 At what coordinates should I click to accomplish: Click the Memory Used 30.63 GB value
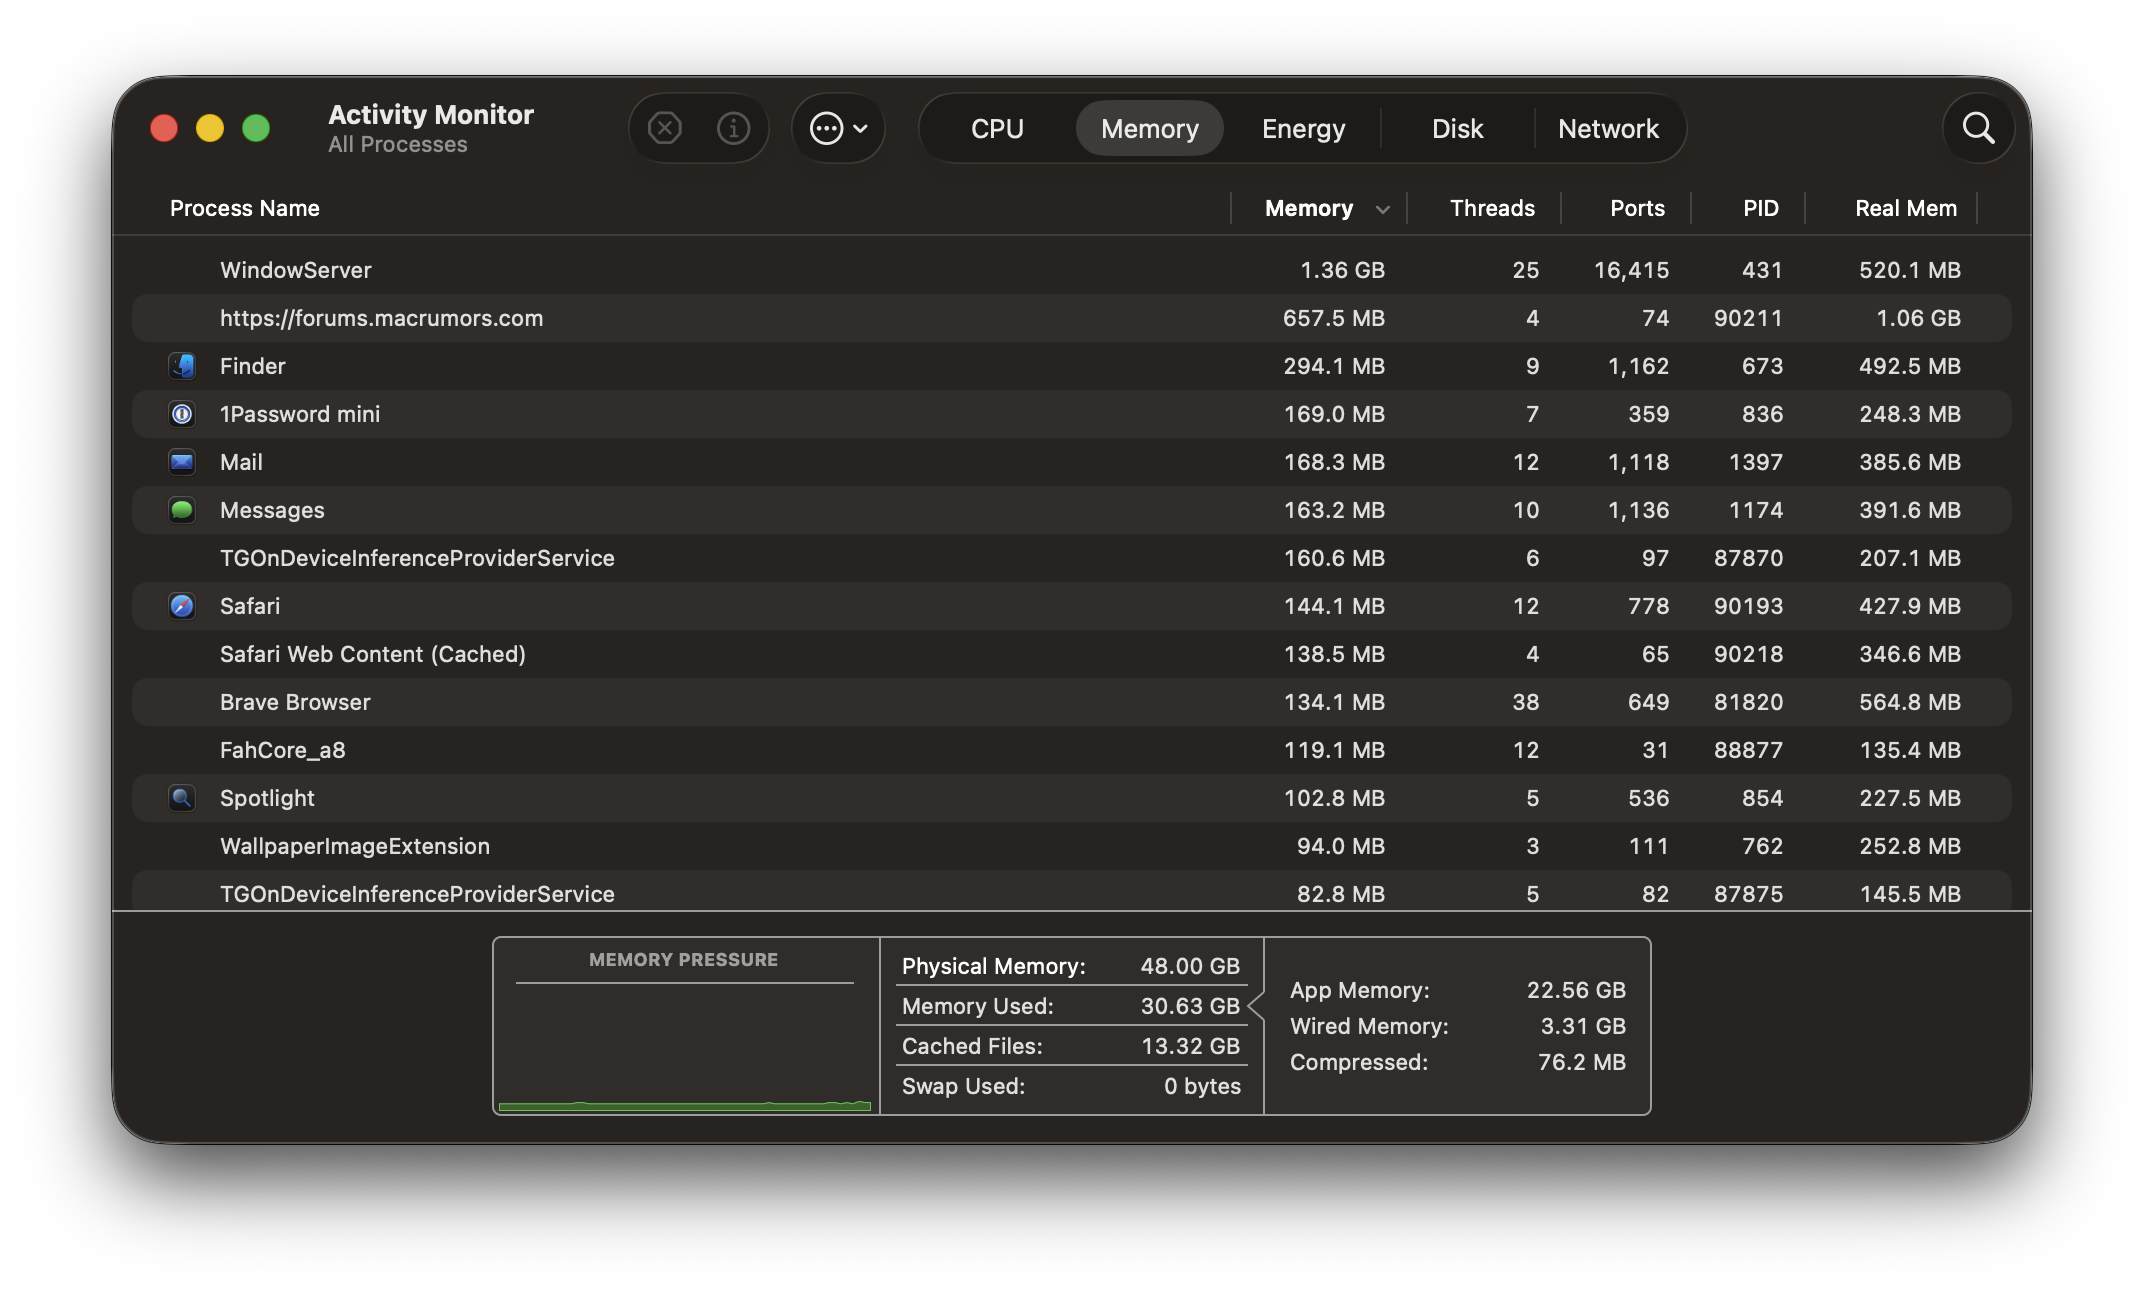click(1190, 1006)
